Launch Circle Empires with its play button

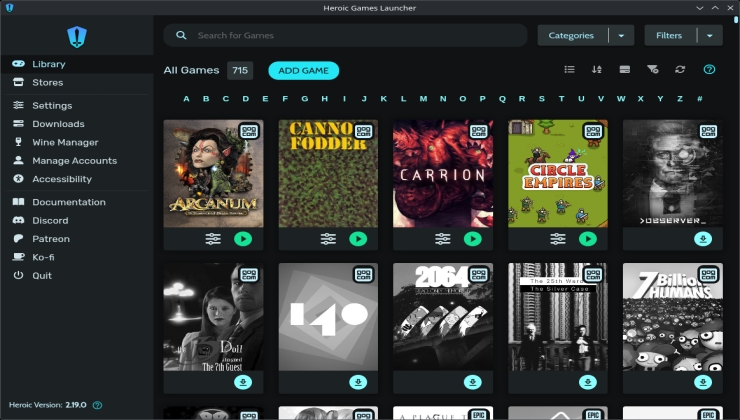click(588, 239)
